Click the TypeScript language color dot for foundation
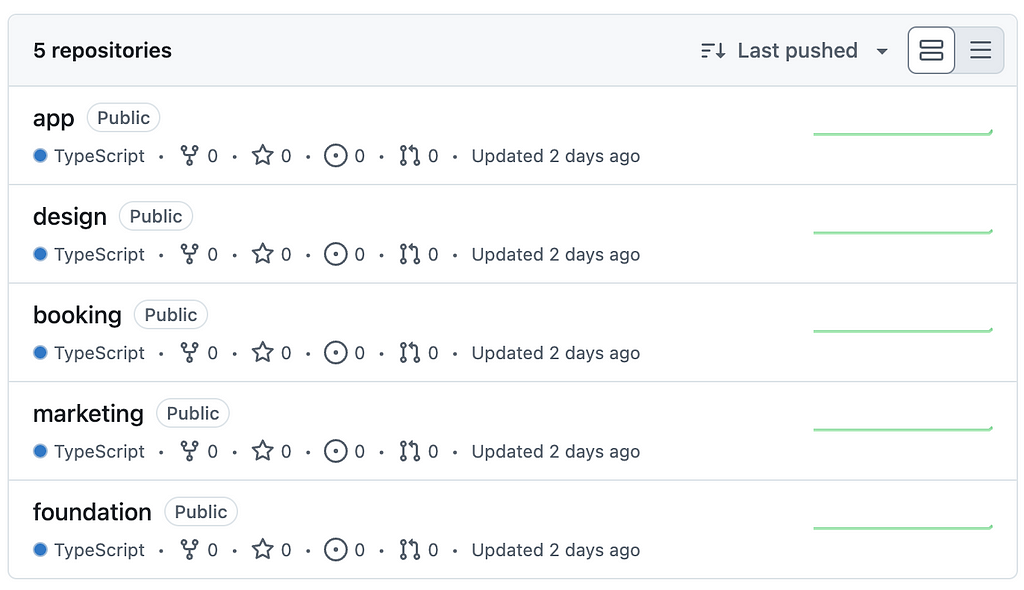Screen dimensions: 1024x590 point(40,549)
